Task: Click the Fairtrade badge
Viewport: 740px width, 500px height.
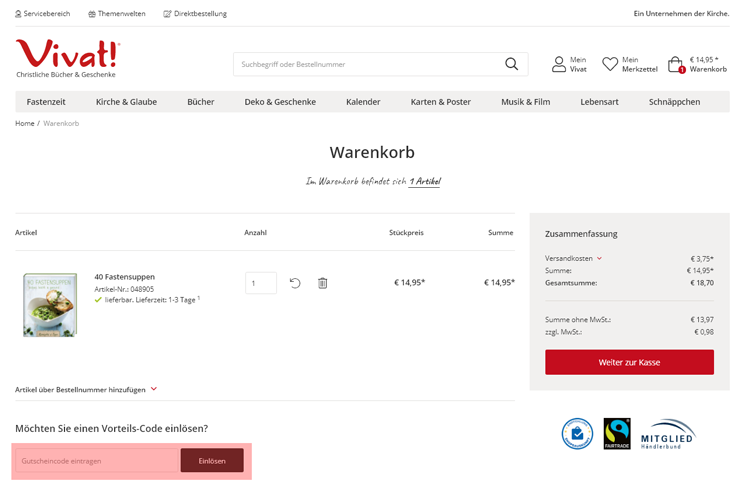Action: click(x=617, y=433)
